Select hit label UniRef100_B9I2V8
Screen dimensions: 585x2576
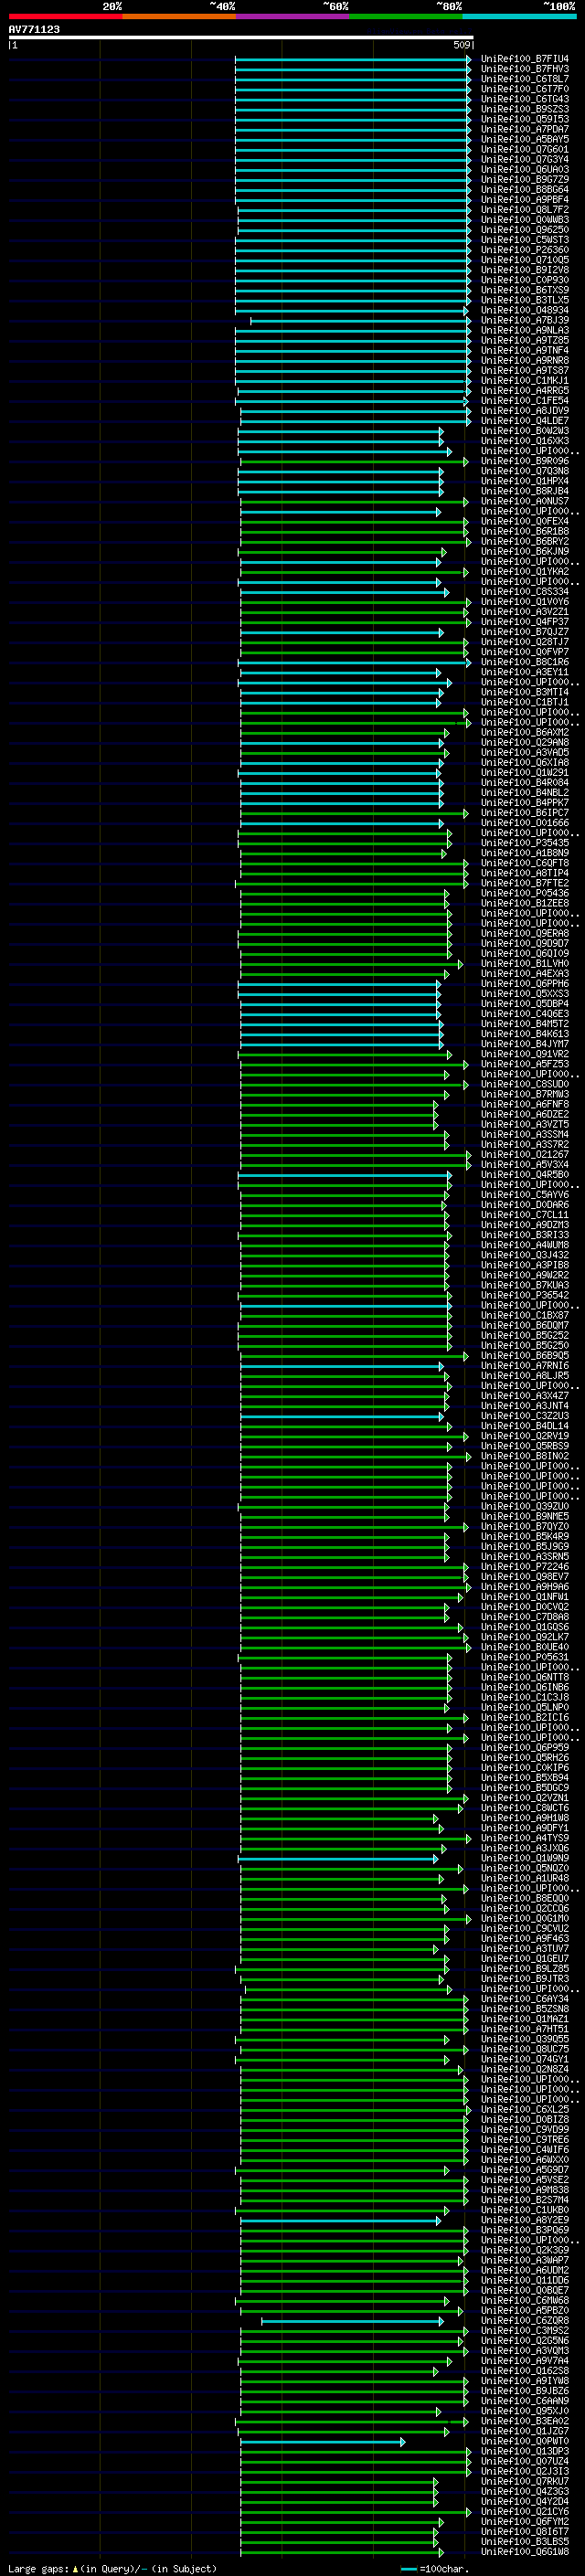(x=525, y=270)
